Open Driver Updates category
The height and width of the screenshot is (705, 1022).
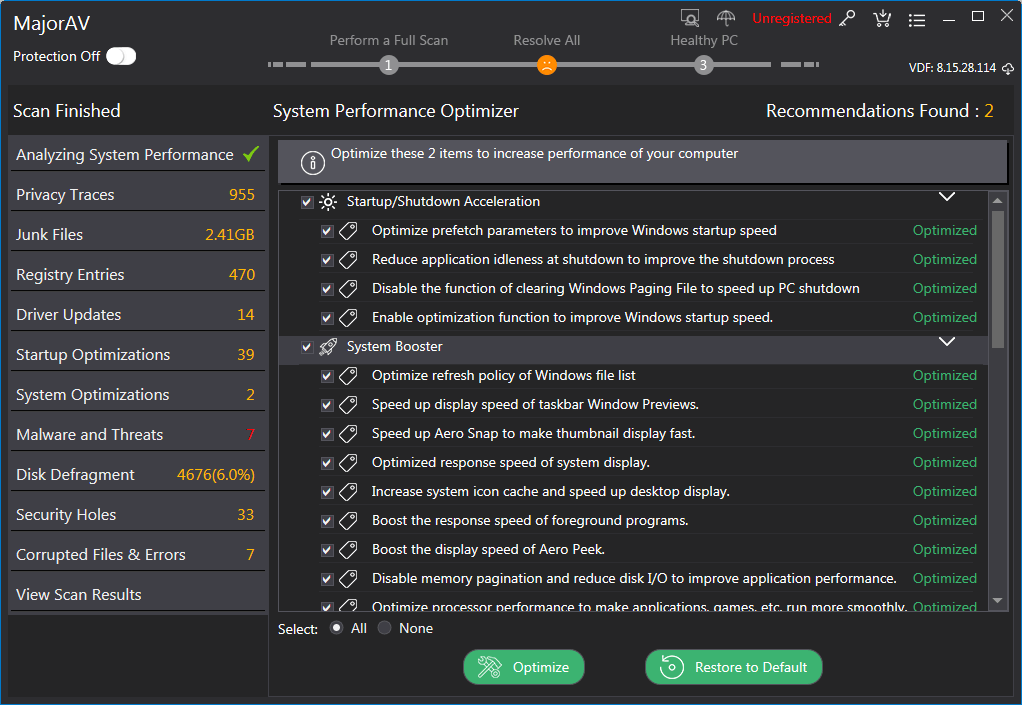(x=136, y=315)
